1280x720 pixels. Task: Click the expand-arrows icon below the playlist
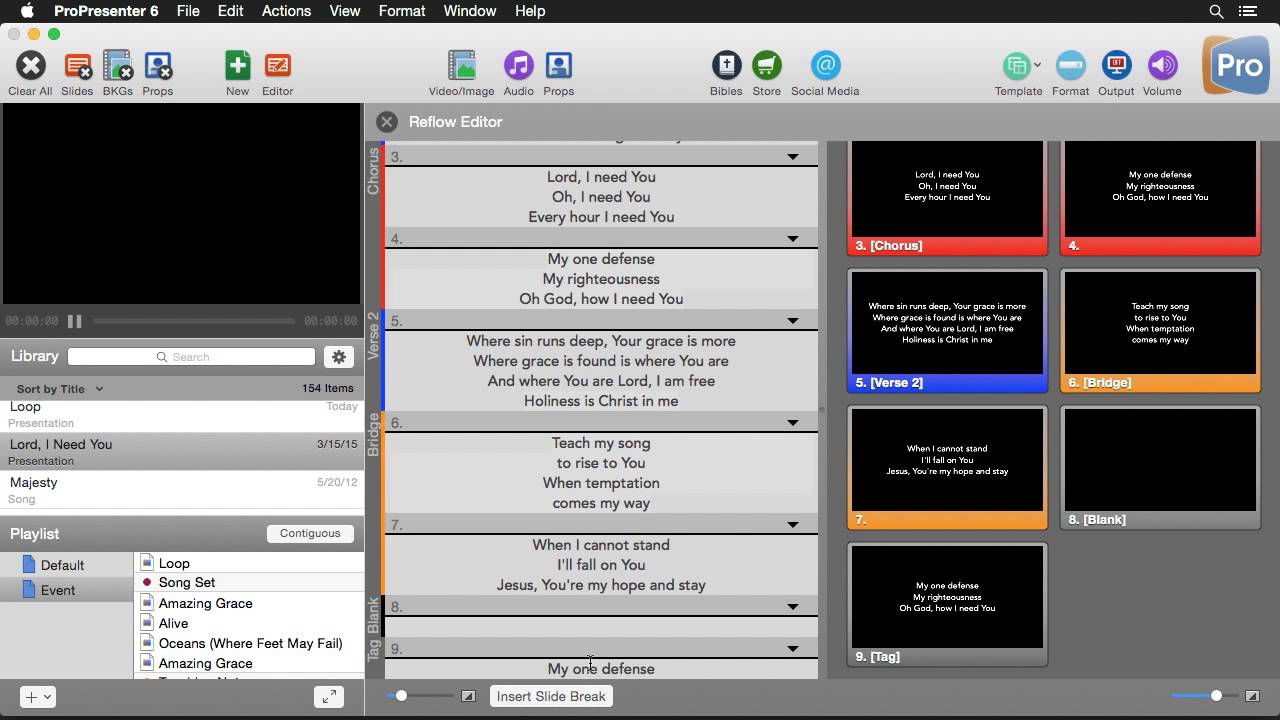click(x=328, y=697)
